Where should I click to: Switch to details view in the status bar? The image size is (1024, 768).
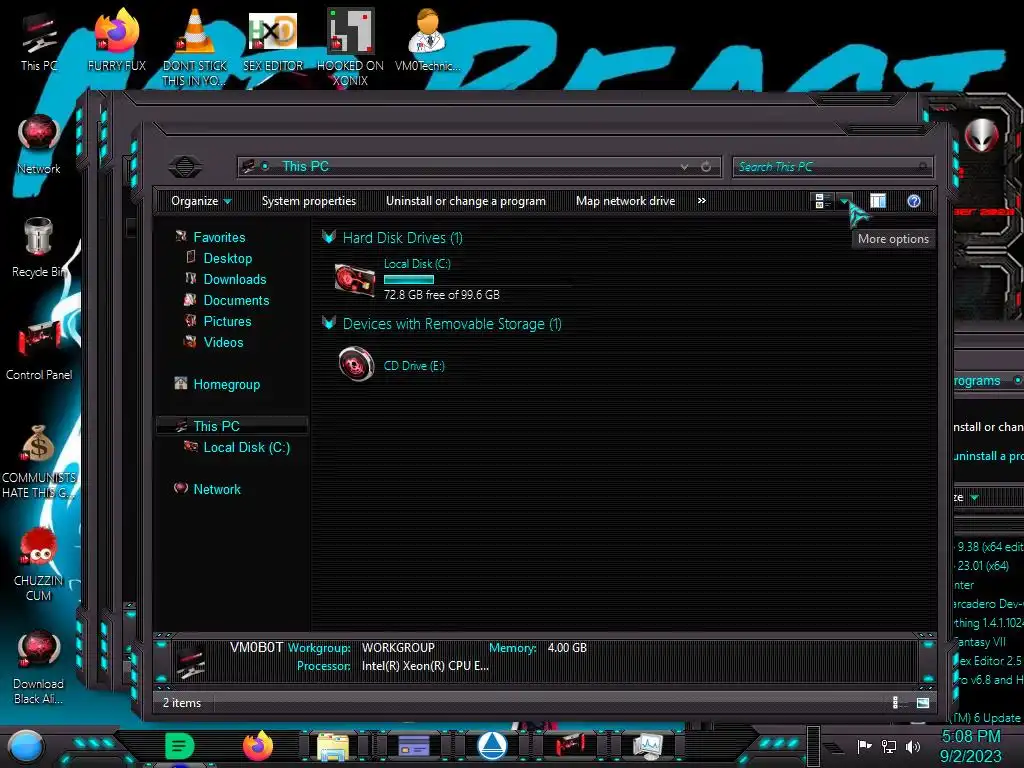click(899, 703)
